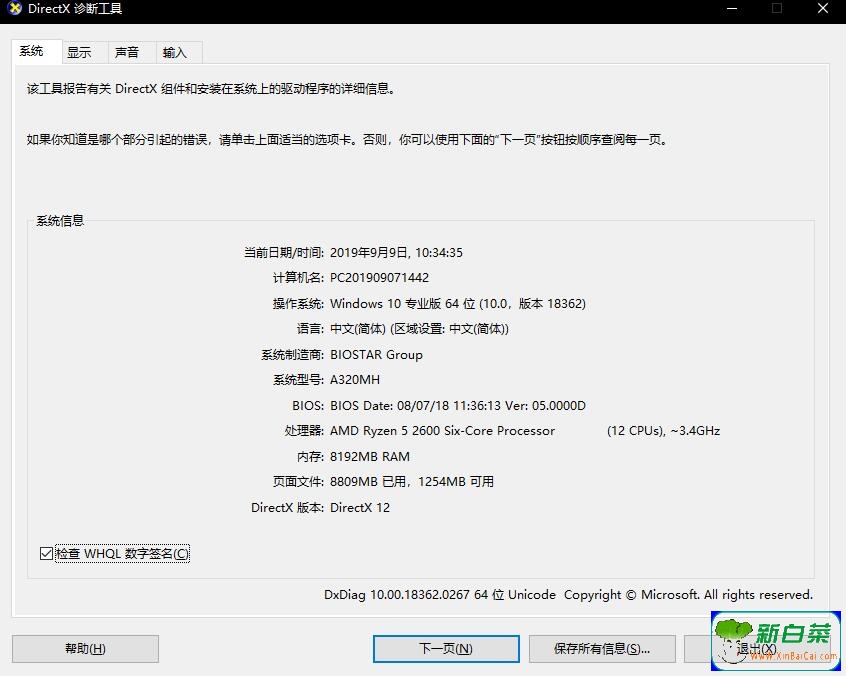This screenshot has width=846, height=676.
Task: Click the 当前日期/时间 label
Action: pyautogui.click(x=283, y=252)
